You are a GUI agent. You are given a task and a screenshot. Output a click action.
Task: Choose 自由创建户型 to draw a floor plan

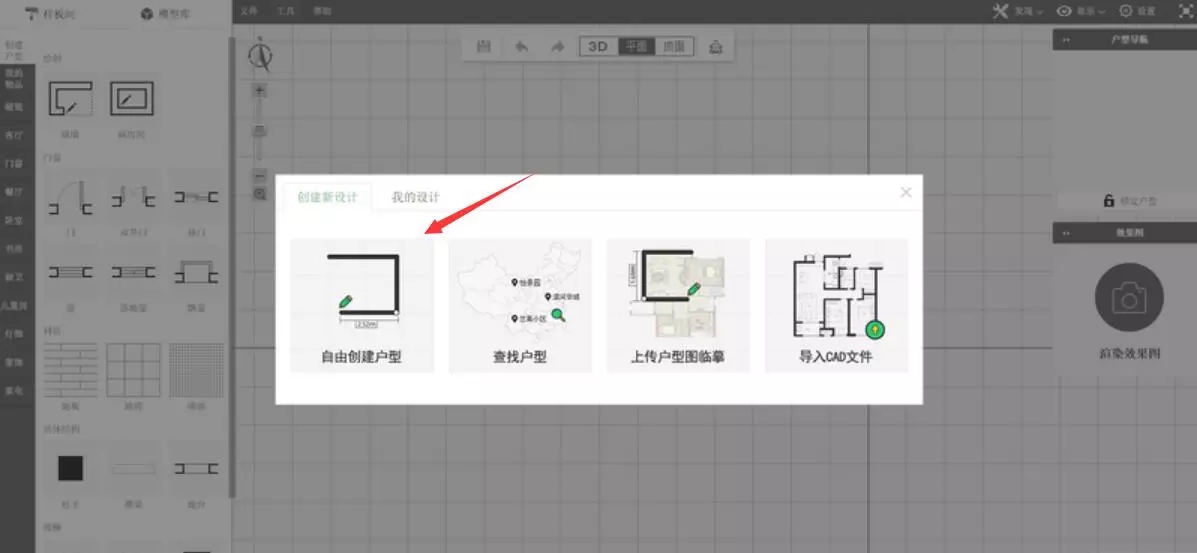click(361, 305)
